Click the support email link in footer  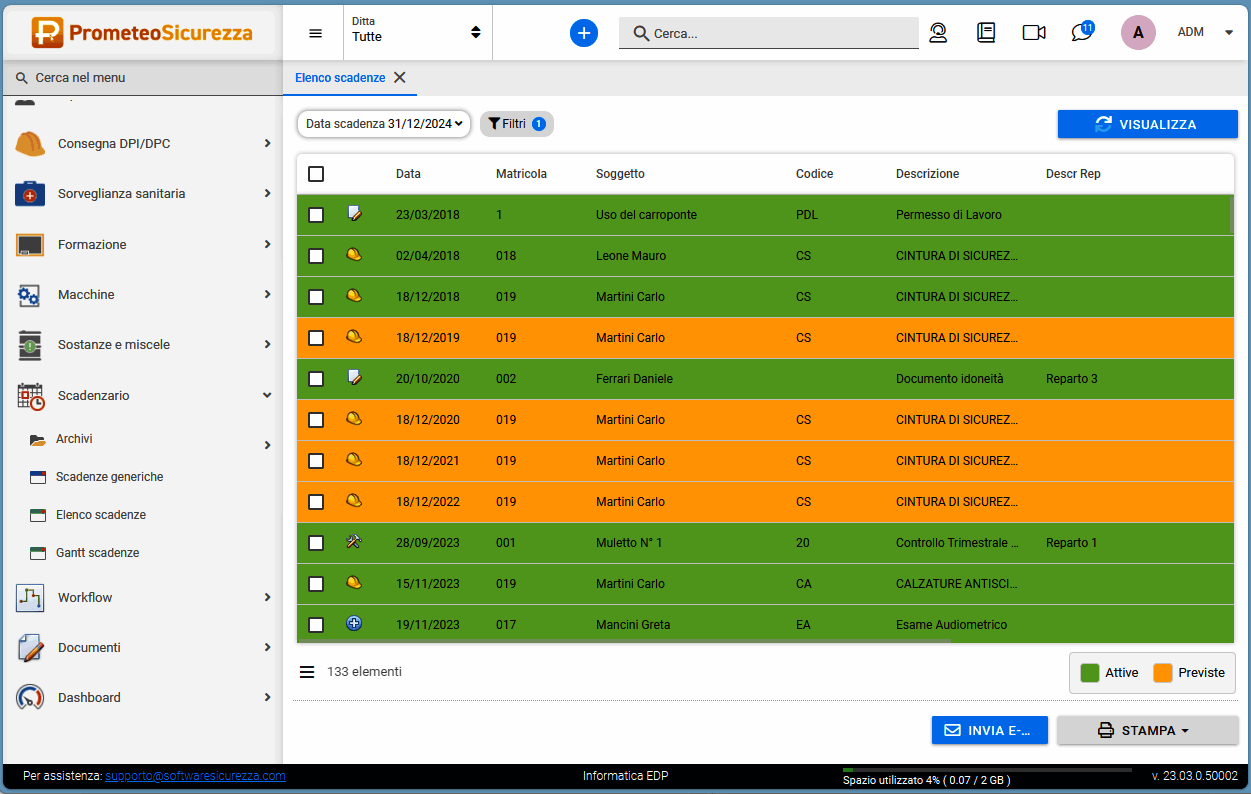(x=195, y=776)
